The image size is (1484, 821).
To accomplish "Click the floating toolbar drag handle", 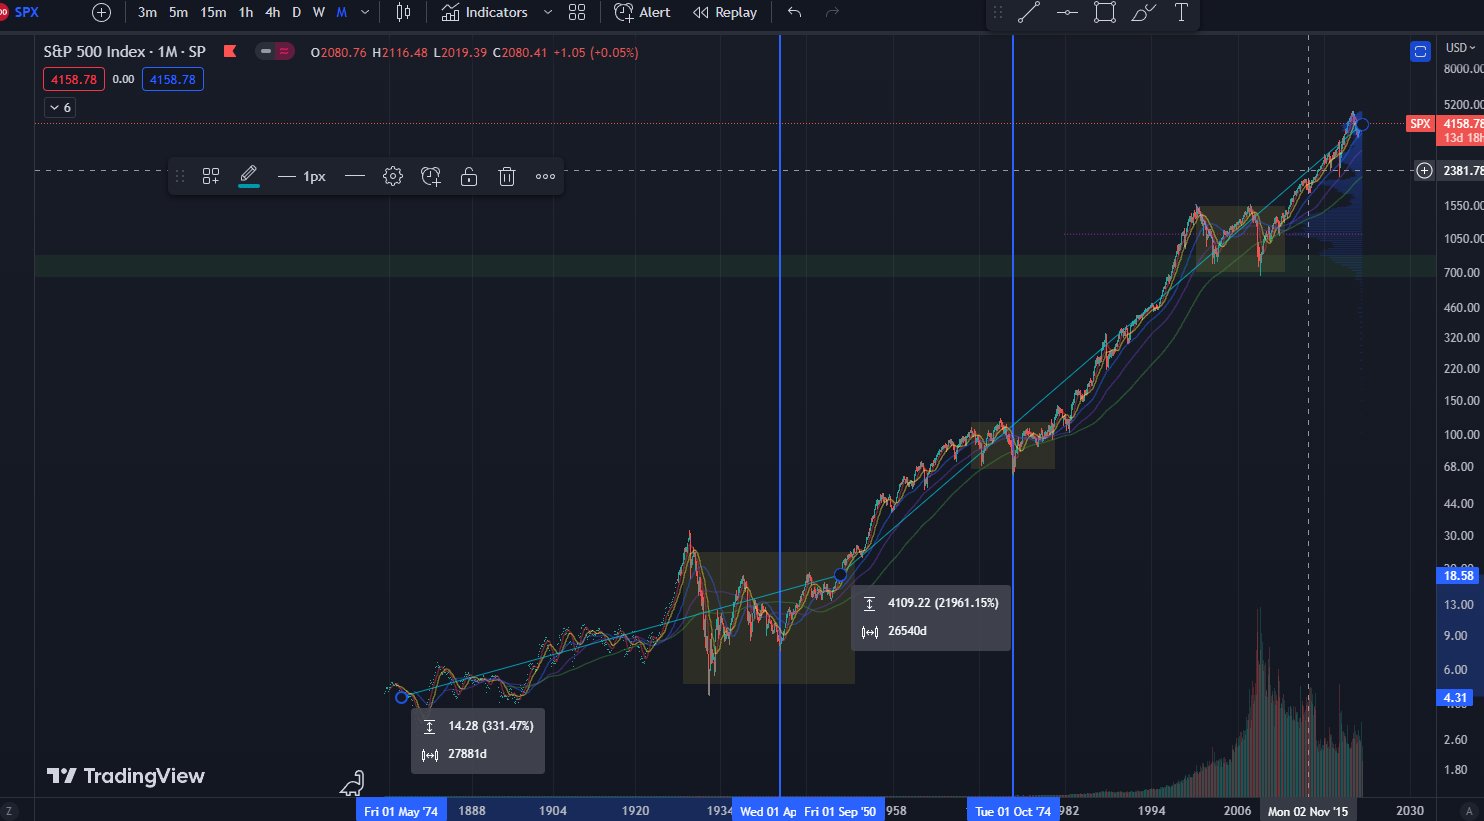I will click(x=180, y=176).
